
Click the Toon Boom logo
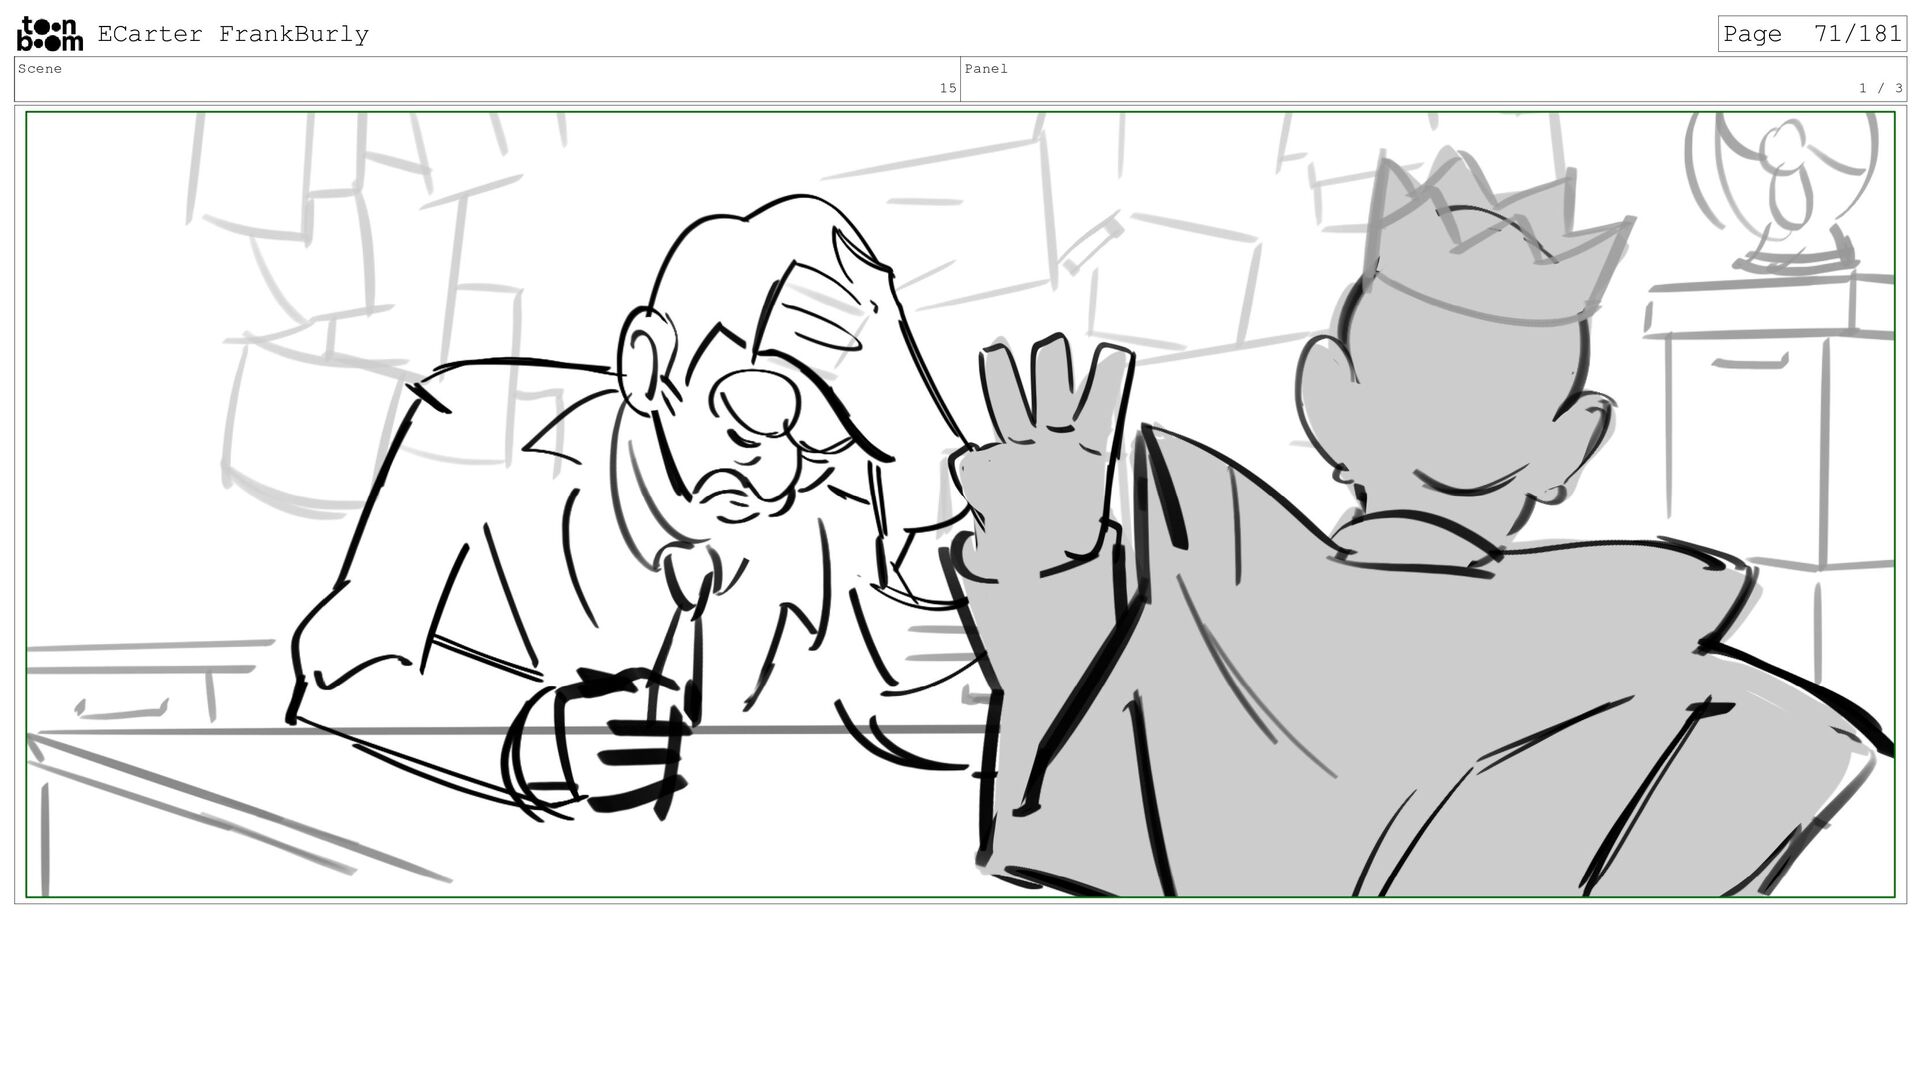(x=50, y=34)
